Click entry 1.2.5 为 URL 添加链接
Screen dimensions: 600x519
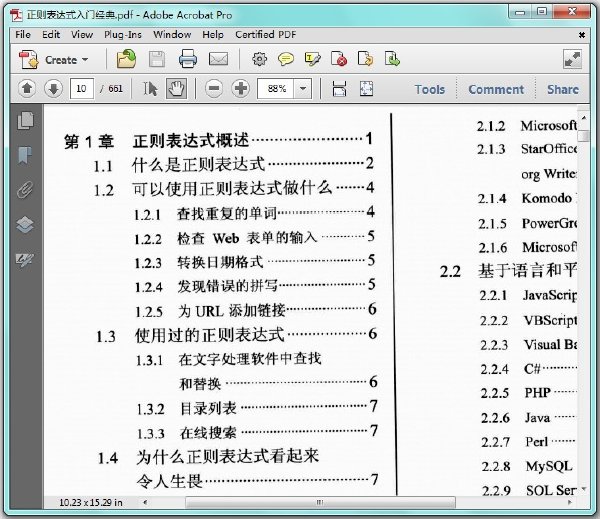(x=256, y=310)
